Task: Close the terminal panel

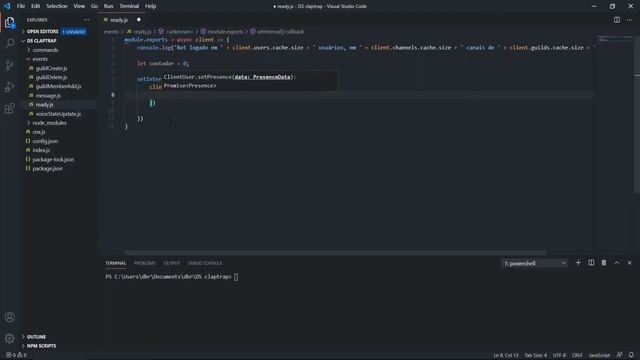Action: [629, 263]
